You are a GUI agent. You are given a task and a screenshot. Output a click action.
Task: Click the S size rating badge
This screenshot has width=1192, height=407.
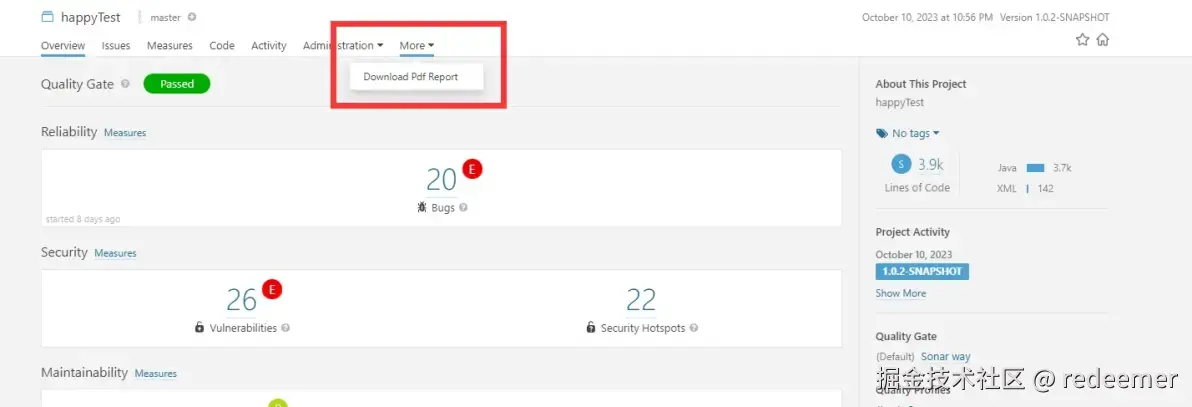[902, 165]
